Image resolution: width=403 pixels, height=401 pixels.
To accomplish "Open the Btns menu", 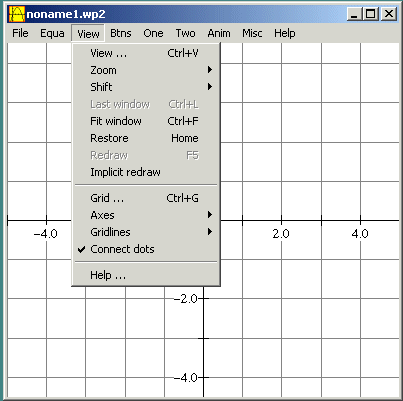I will tap(121, 33).
